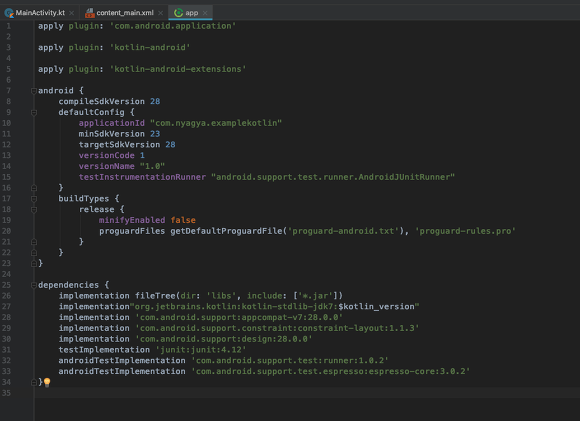This screenshot has height=421, width=580.
Task: Place cursor on empty line 35
Action: [307, 393]
